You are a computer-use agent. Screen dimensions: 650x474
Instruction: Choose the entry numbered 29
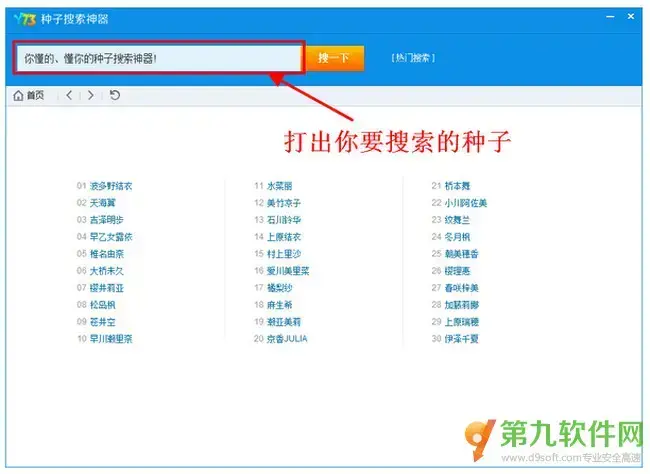(x=461, y=322)
